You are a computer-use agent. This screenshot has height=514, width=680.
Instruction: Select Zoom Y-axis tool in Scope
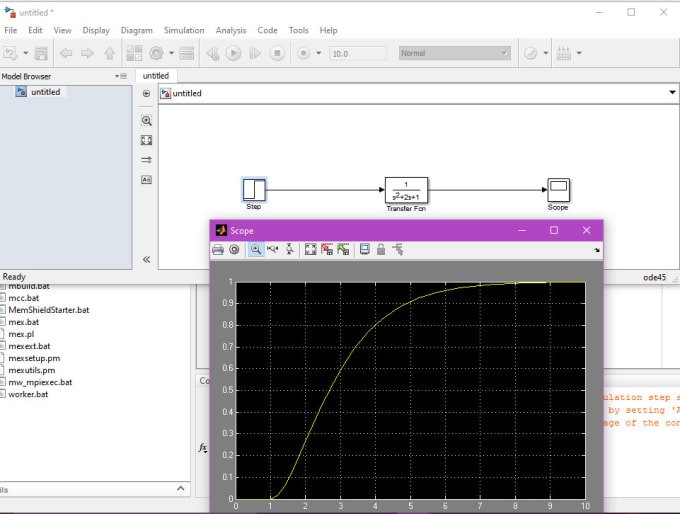[290, 249]
